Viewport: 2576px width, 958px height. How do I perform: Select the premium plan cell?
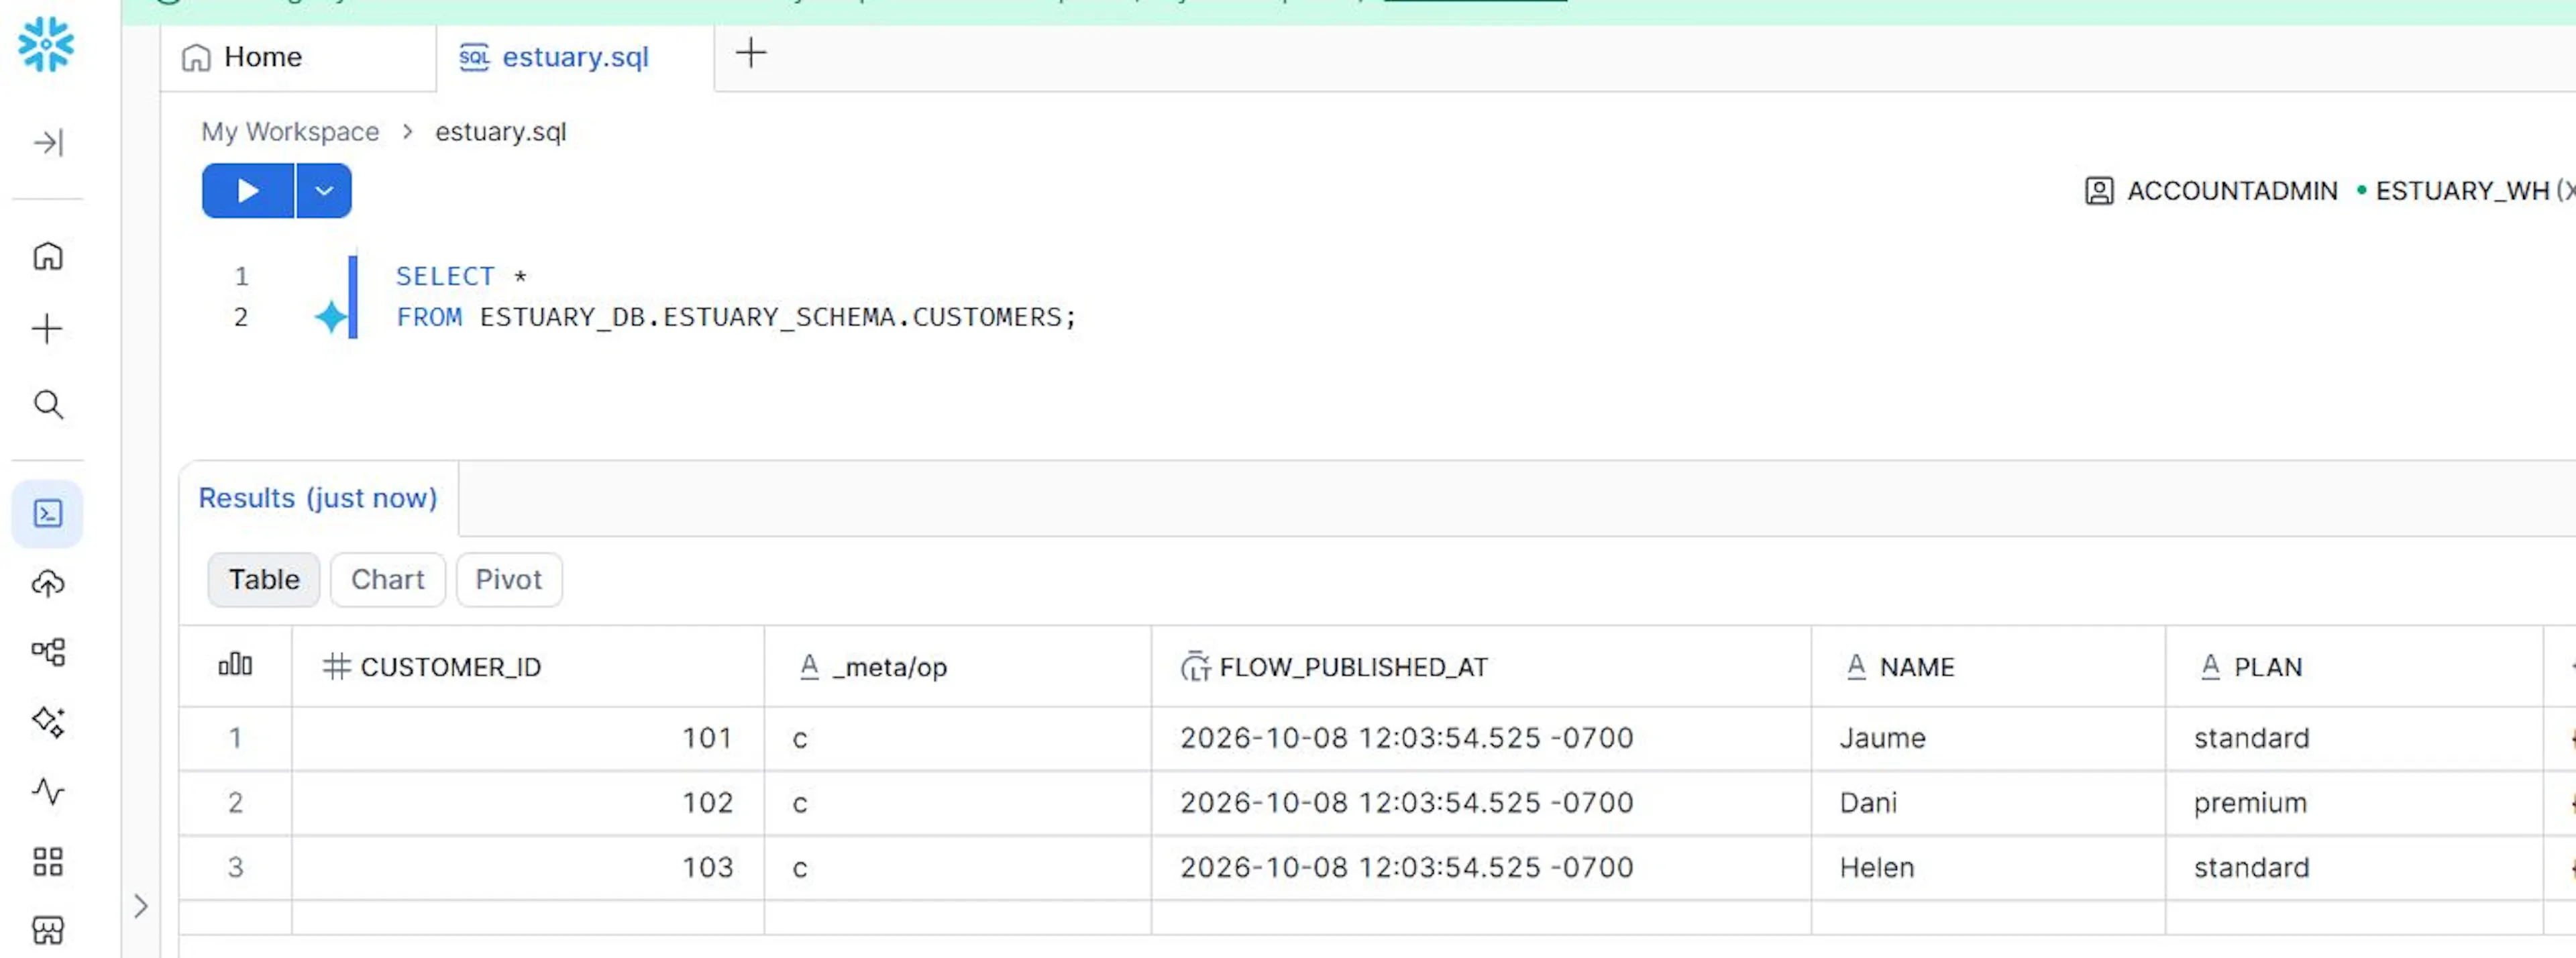tap(2354, 803)
